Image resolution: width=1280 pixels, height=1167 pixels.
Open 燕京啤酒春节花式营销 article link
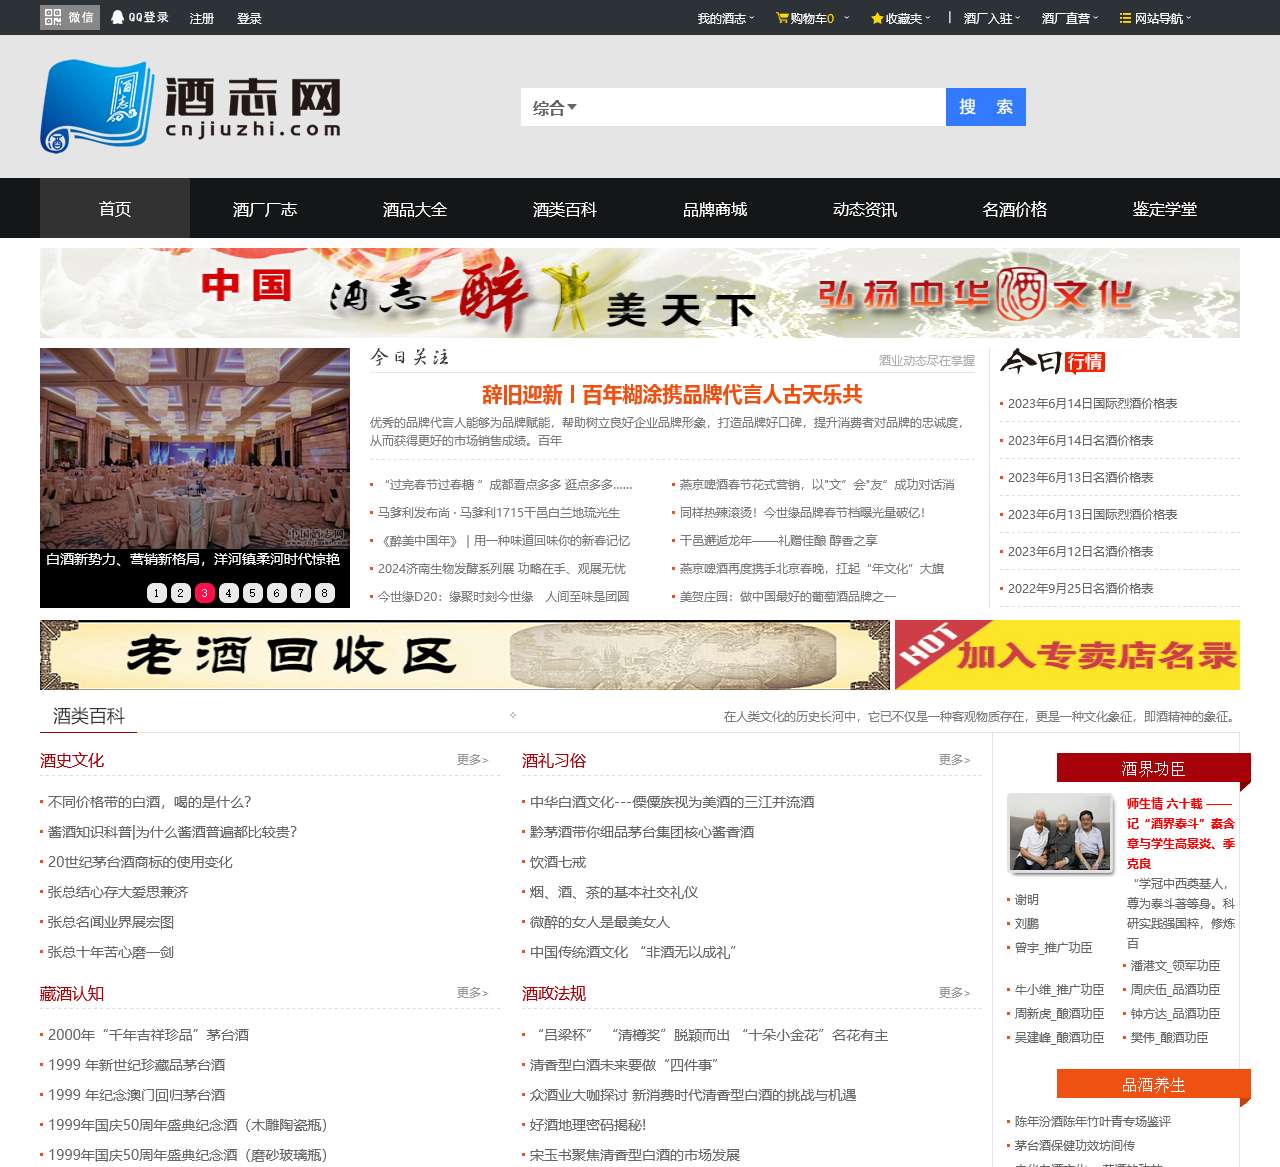817,485
